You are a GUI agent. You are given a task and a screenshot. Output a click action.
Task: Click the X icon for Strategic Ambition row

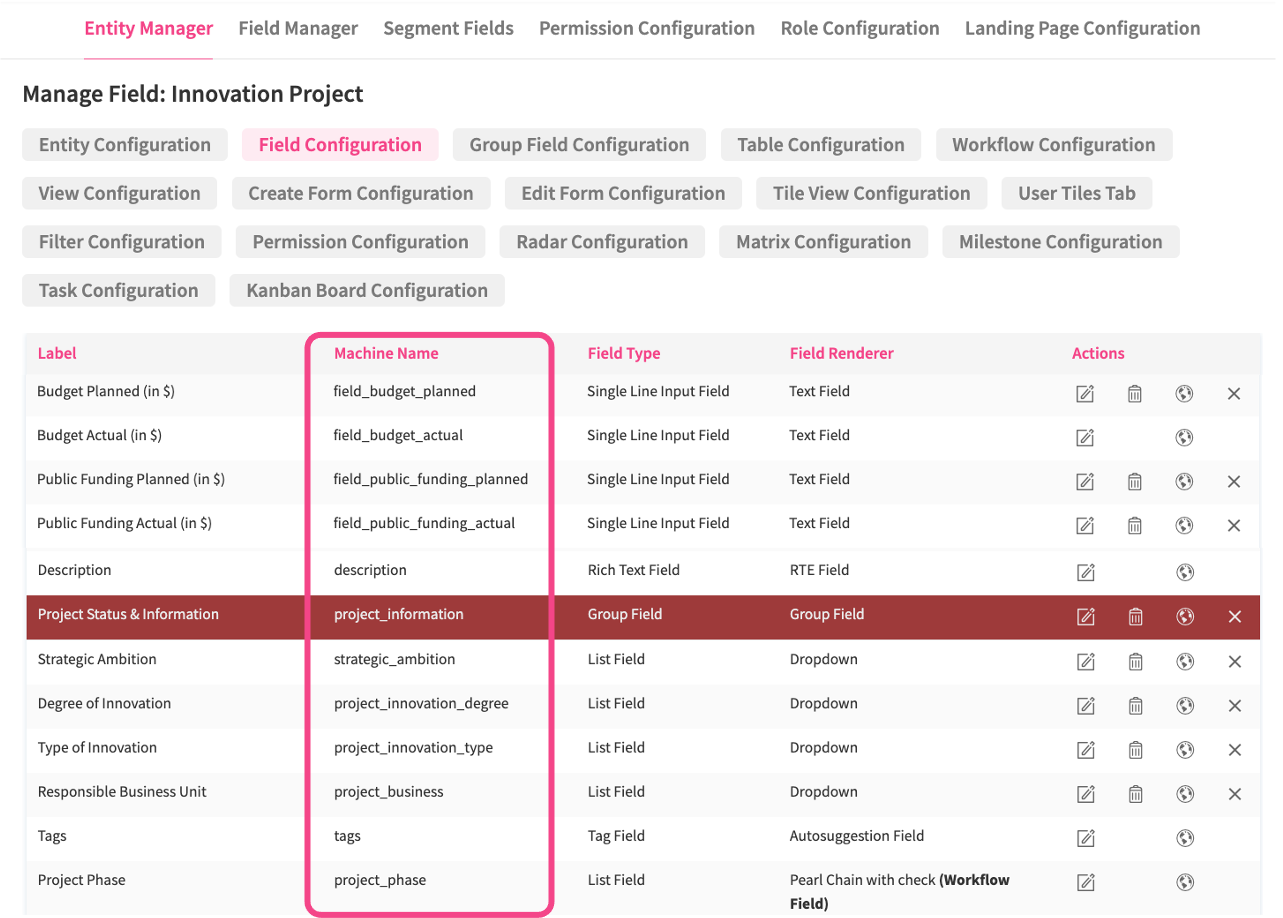coord(1234,661)
